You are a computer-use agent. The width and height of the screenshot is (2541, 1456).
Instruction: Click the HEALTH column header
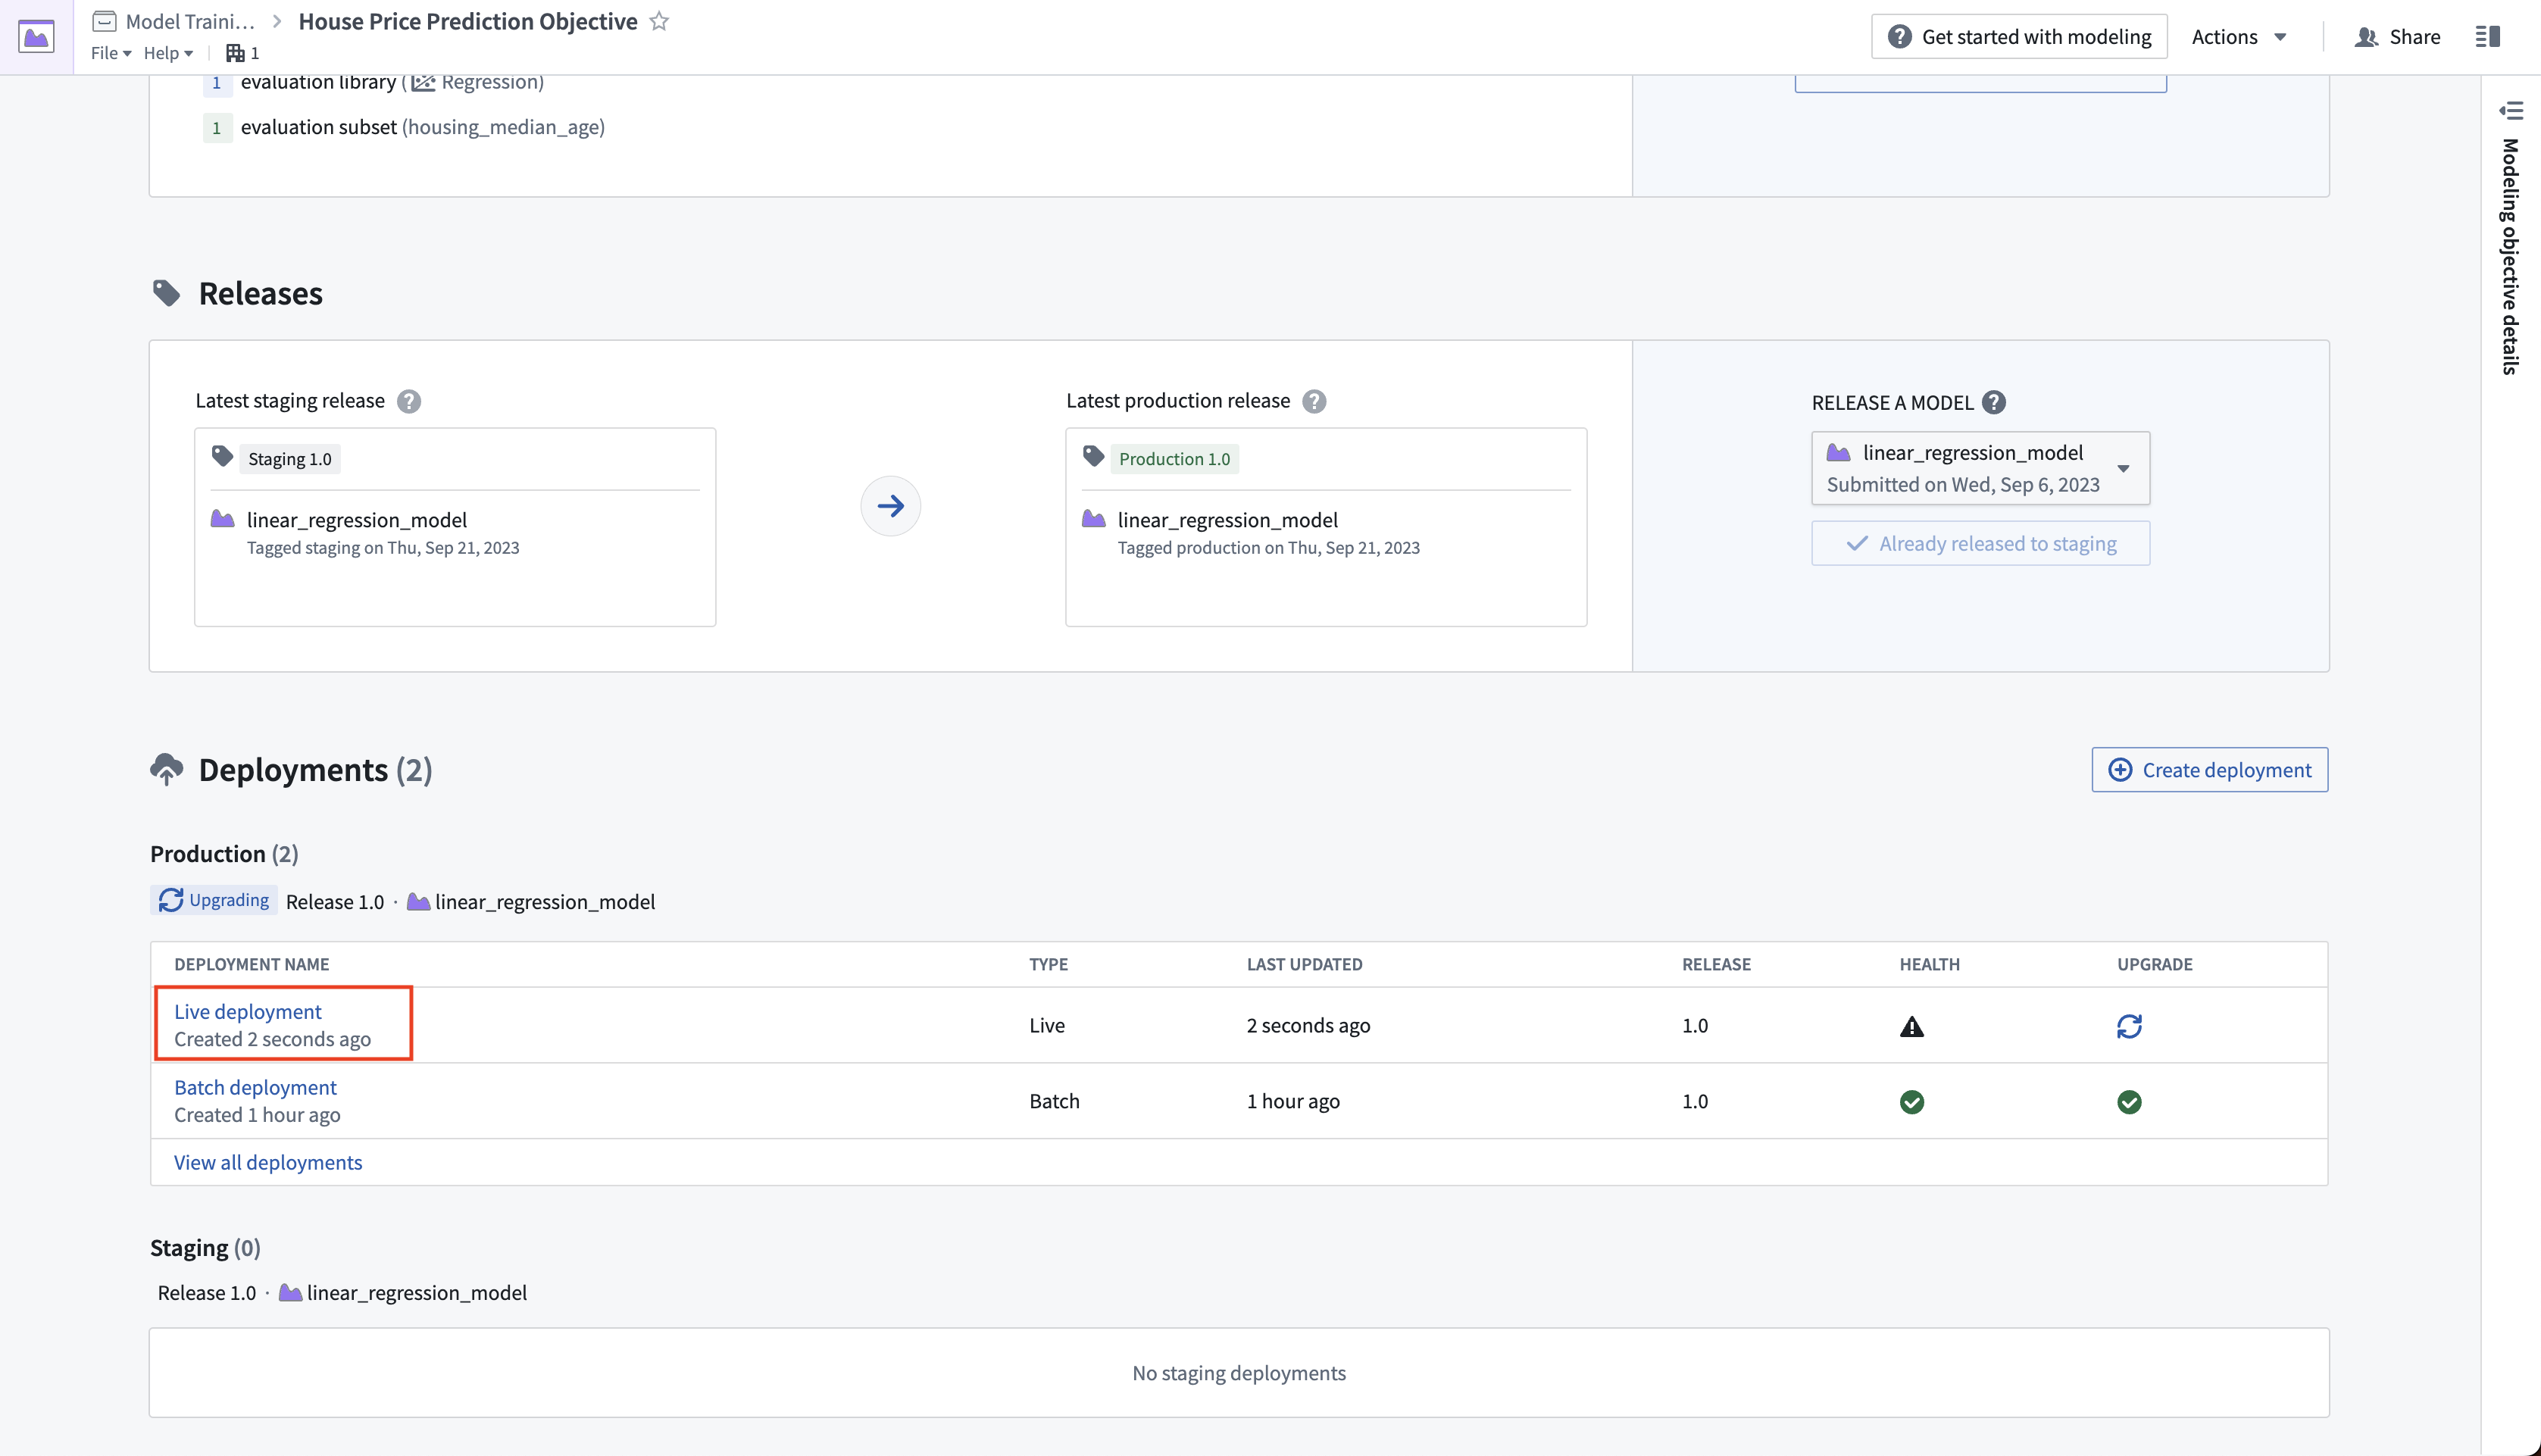coord(1930,964)
